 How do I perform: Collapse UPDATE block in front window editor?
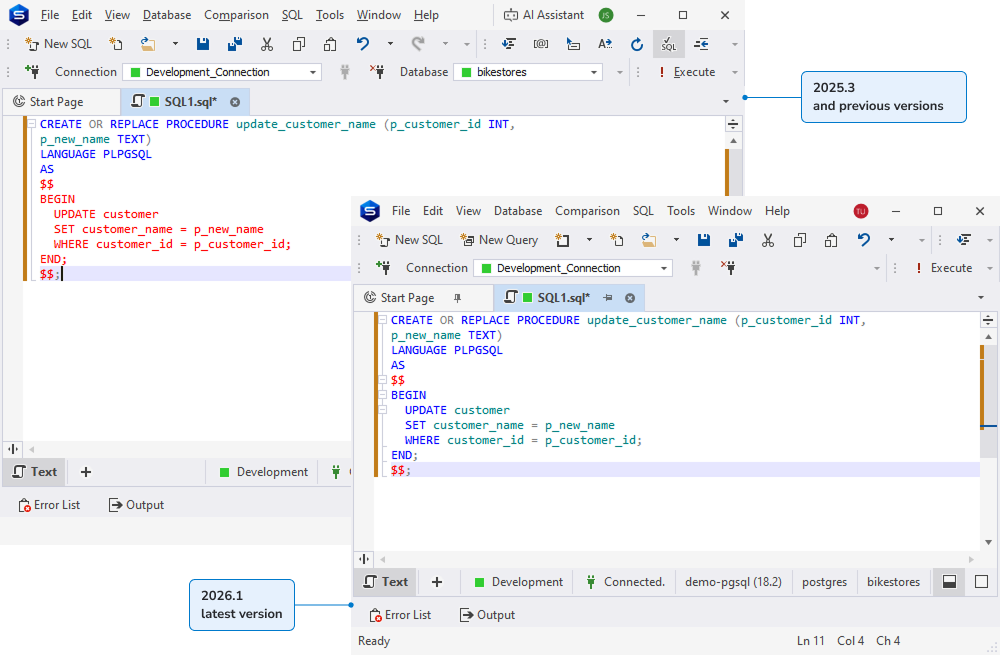[382, 409]
